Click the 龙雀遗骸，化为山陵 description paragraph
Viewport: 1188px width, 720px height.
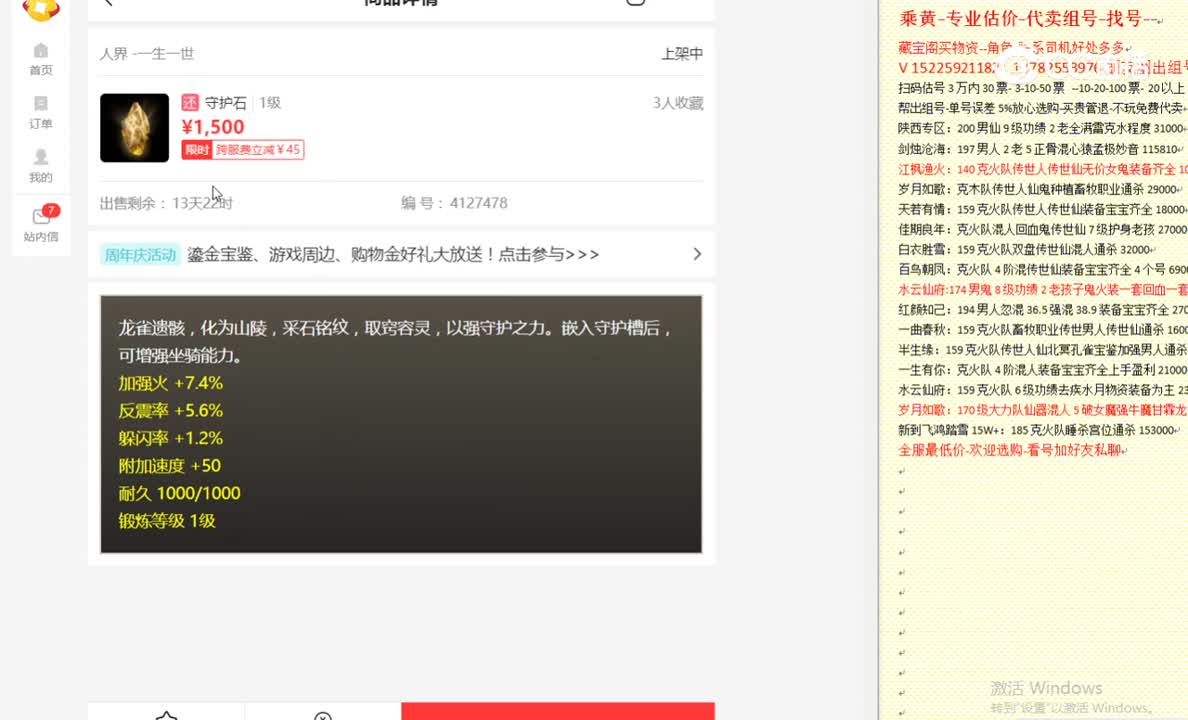click(x=395, y=341)
